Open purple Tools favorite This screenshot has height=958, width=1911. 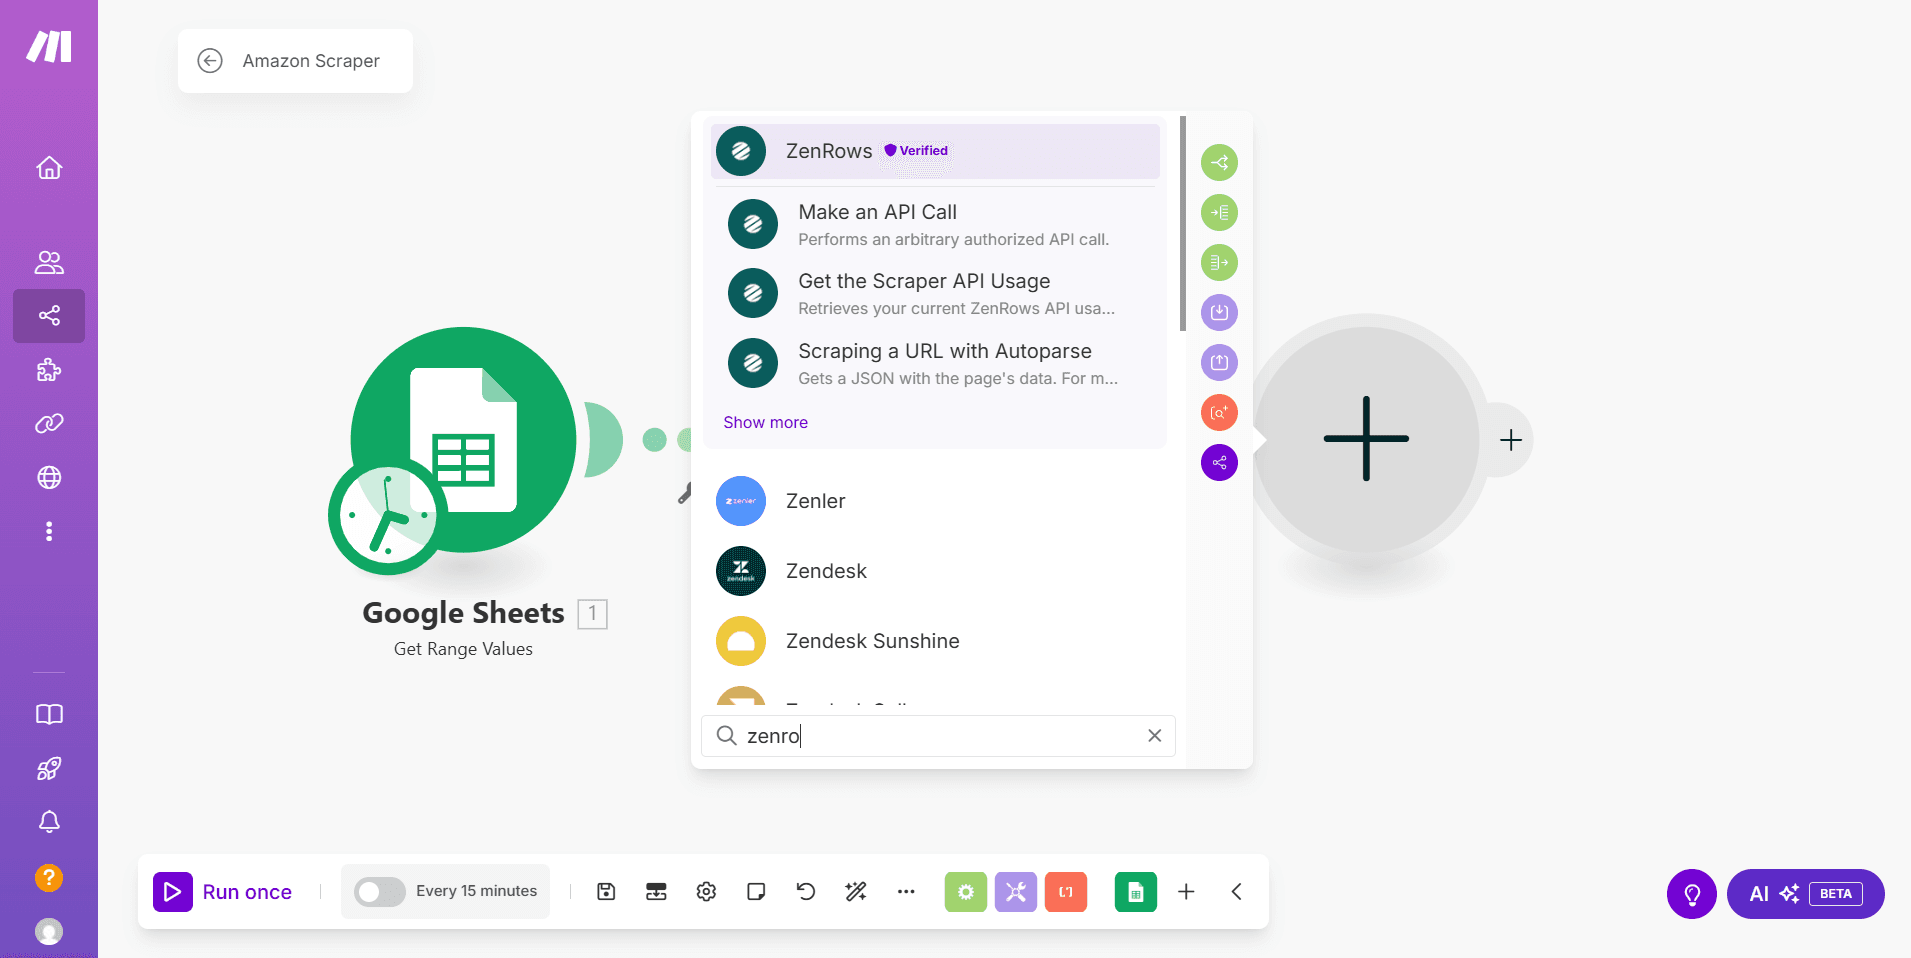[1016, 892]
